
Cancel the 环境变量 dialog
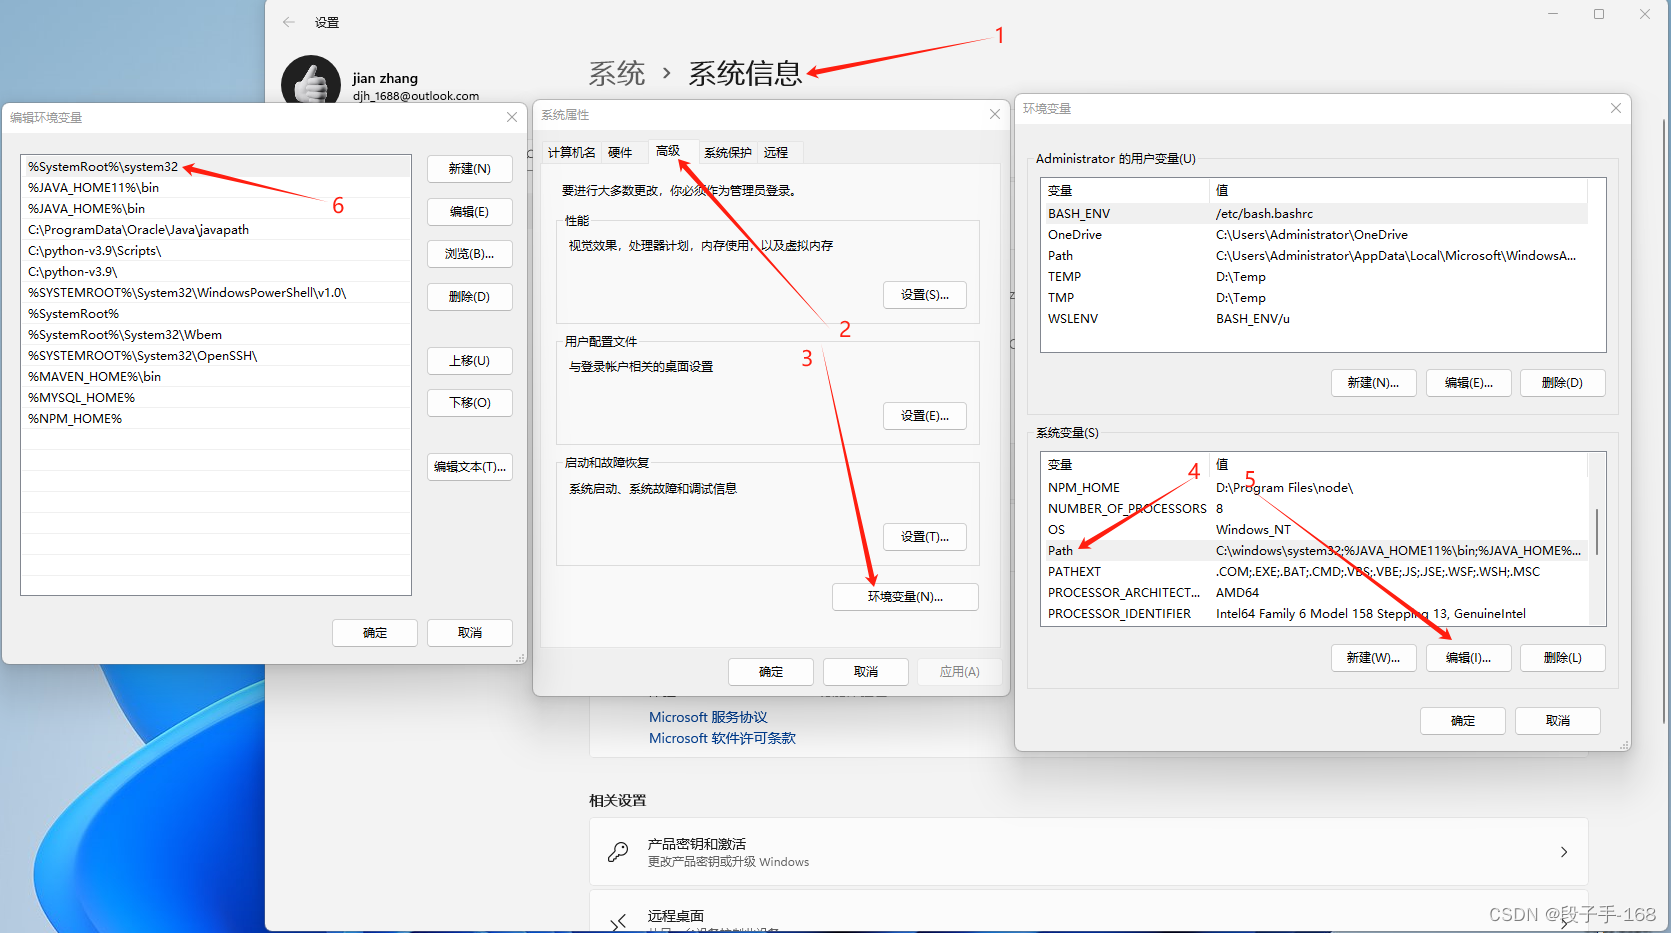1558,721
